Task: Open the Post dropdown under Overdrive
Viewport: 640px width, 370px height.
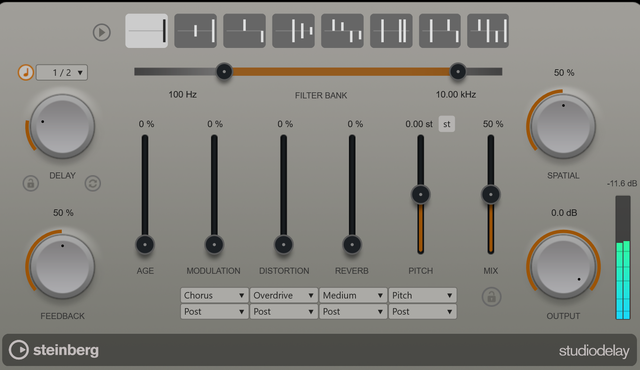Action: [x=284, y=312]
